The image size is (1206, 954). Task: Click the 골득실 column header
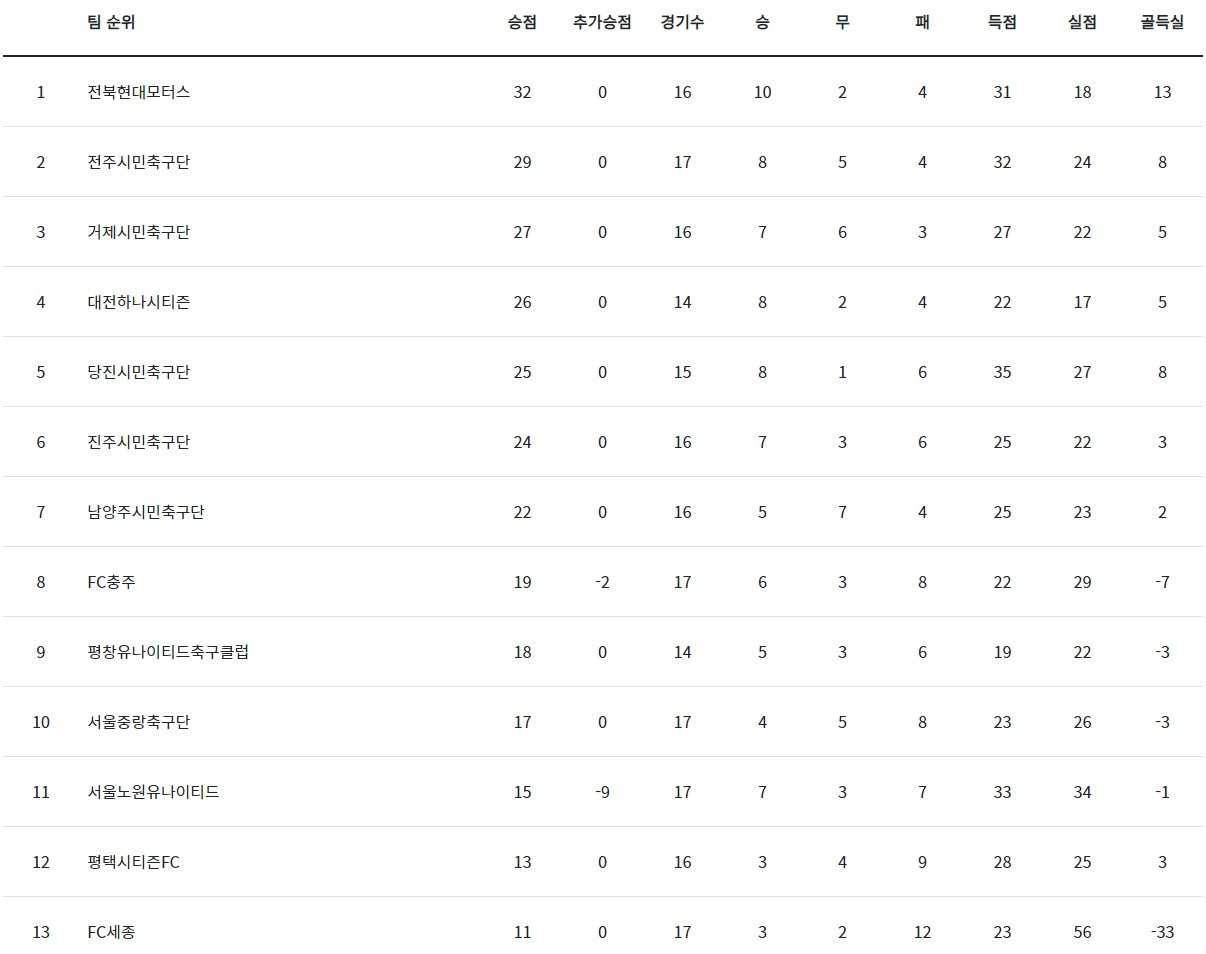(1162, 22)
